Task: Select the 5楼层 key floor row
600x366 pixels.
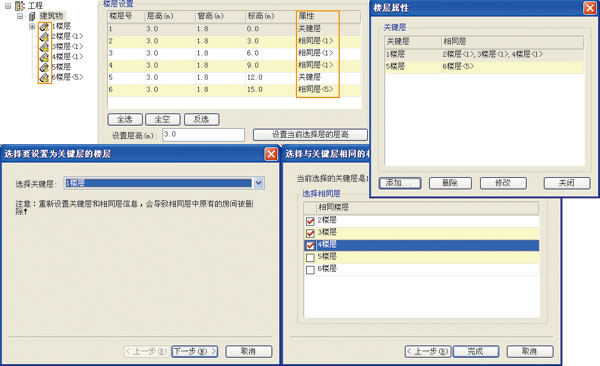Action: point(484,67)
